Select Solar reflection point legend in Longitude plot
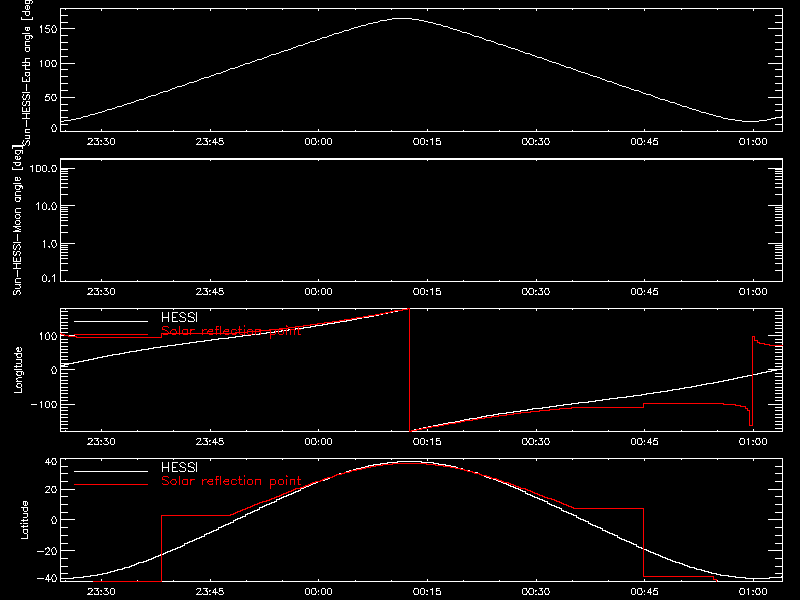Screen dimensions: 800x600 231,331
